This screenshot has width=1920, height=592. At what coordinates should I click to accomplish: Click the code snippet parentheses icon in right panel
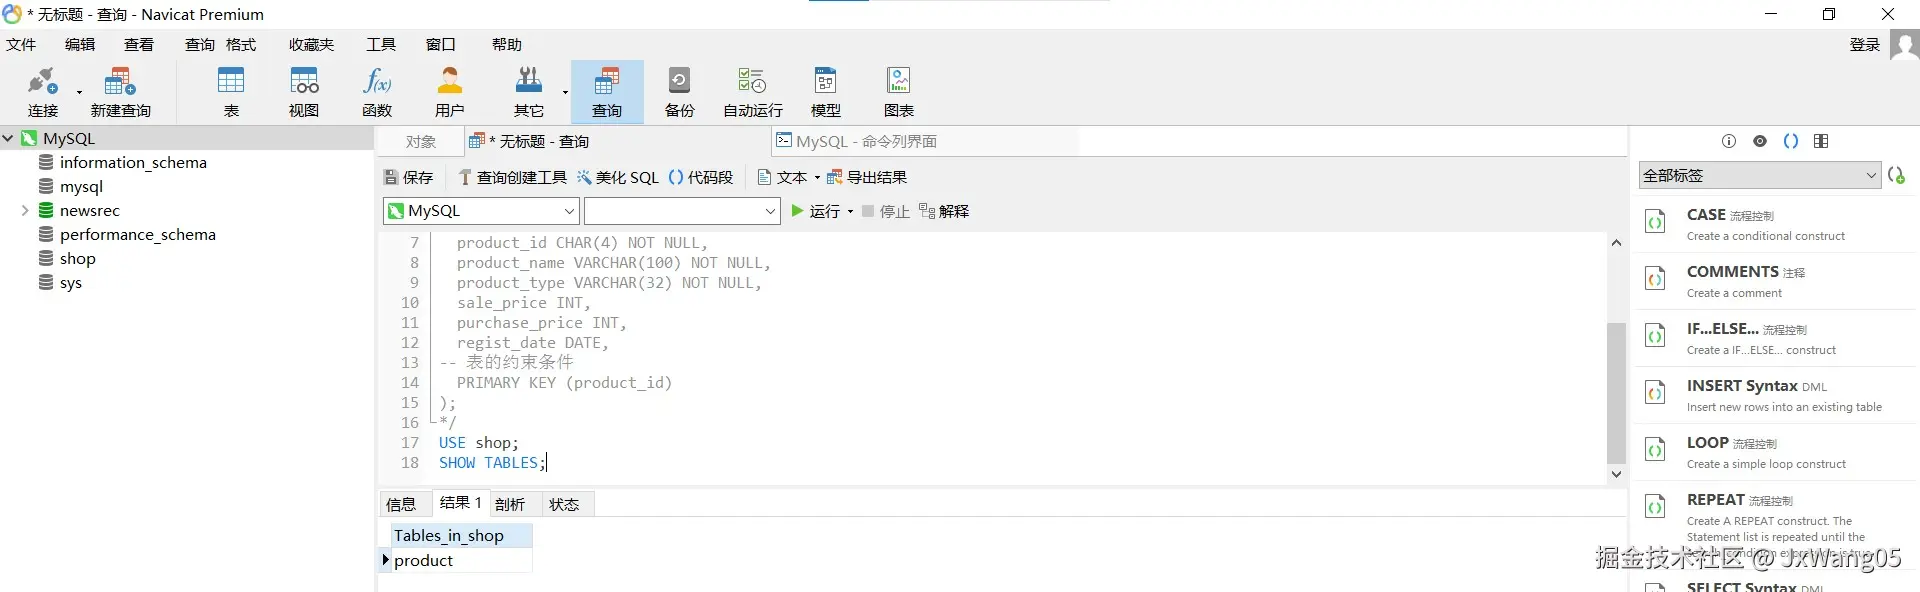click(x=1791, y=141)
